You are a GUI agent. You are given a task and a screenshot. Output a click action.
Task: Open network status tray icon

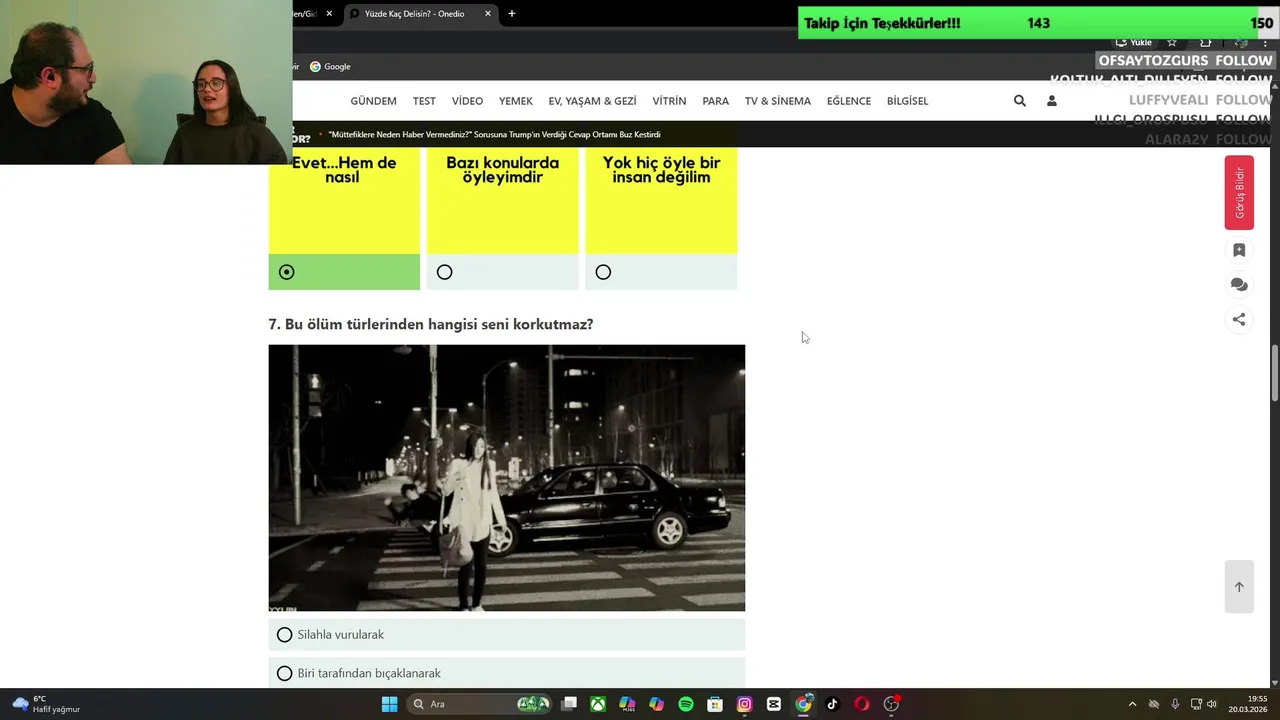1196,704
